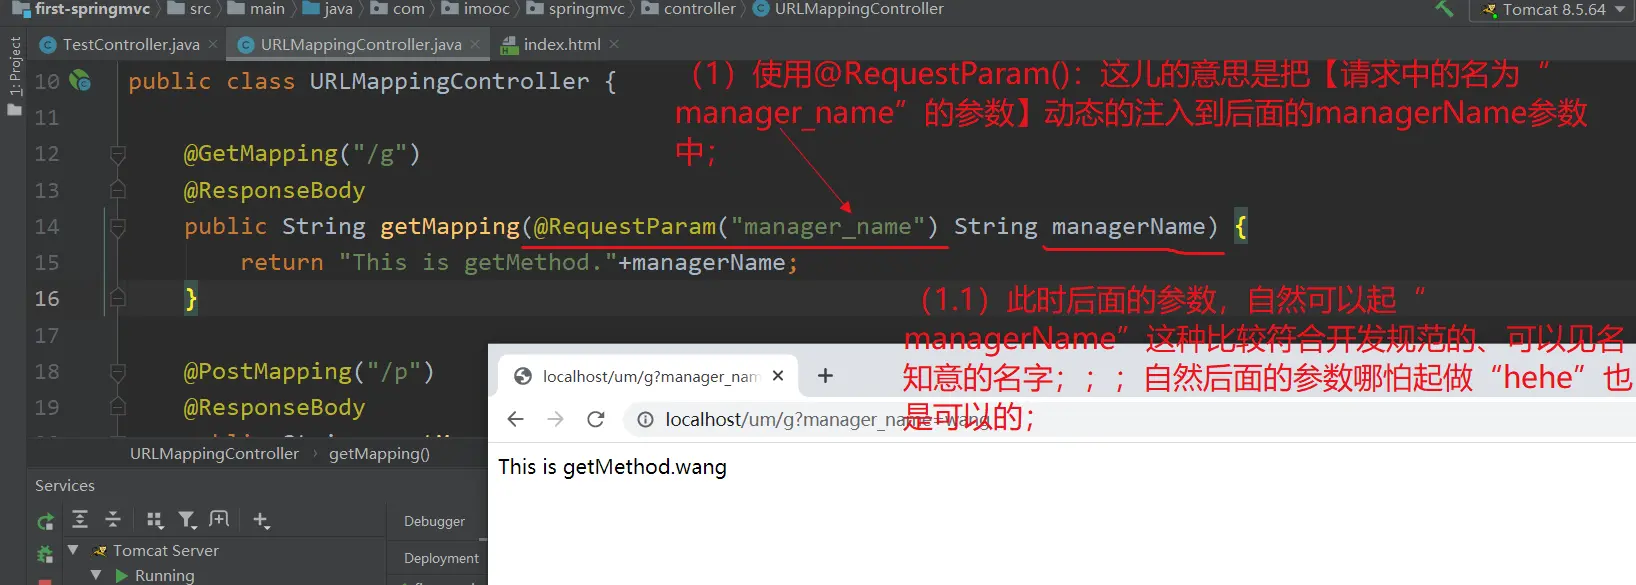The image size is (1636, 585).
Task: Open the Group By menu in Services
Action: pyautogui.click(x=155, y=520)
